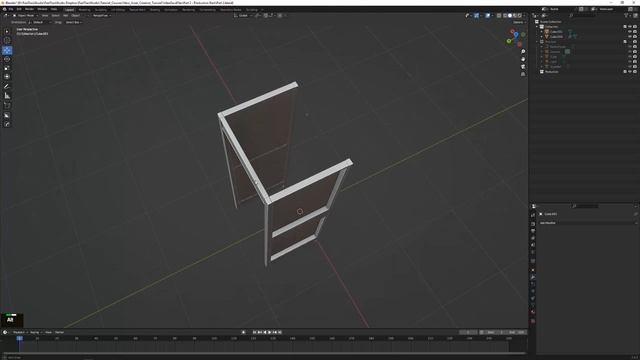Switch viewport to material preview shading

[x=515, y=16]
